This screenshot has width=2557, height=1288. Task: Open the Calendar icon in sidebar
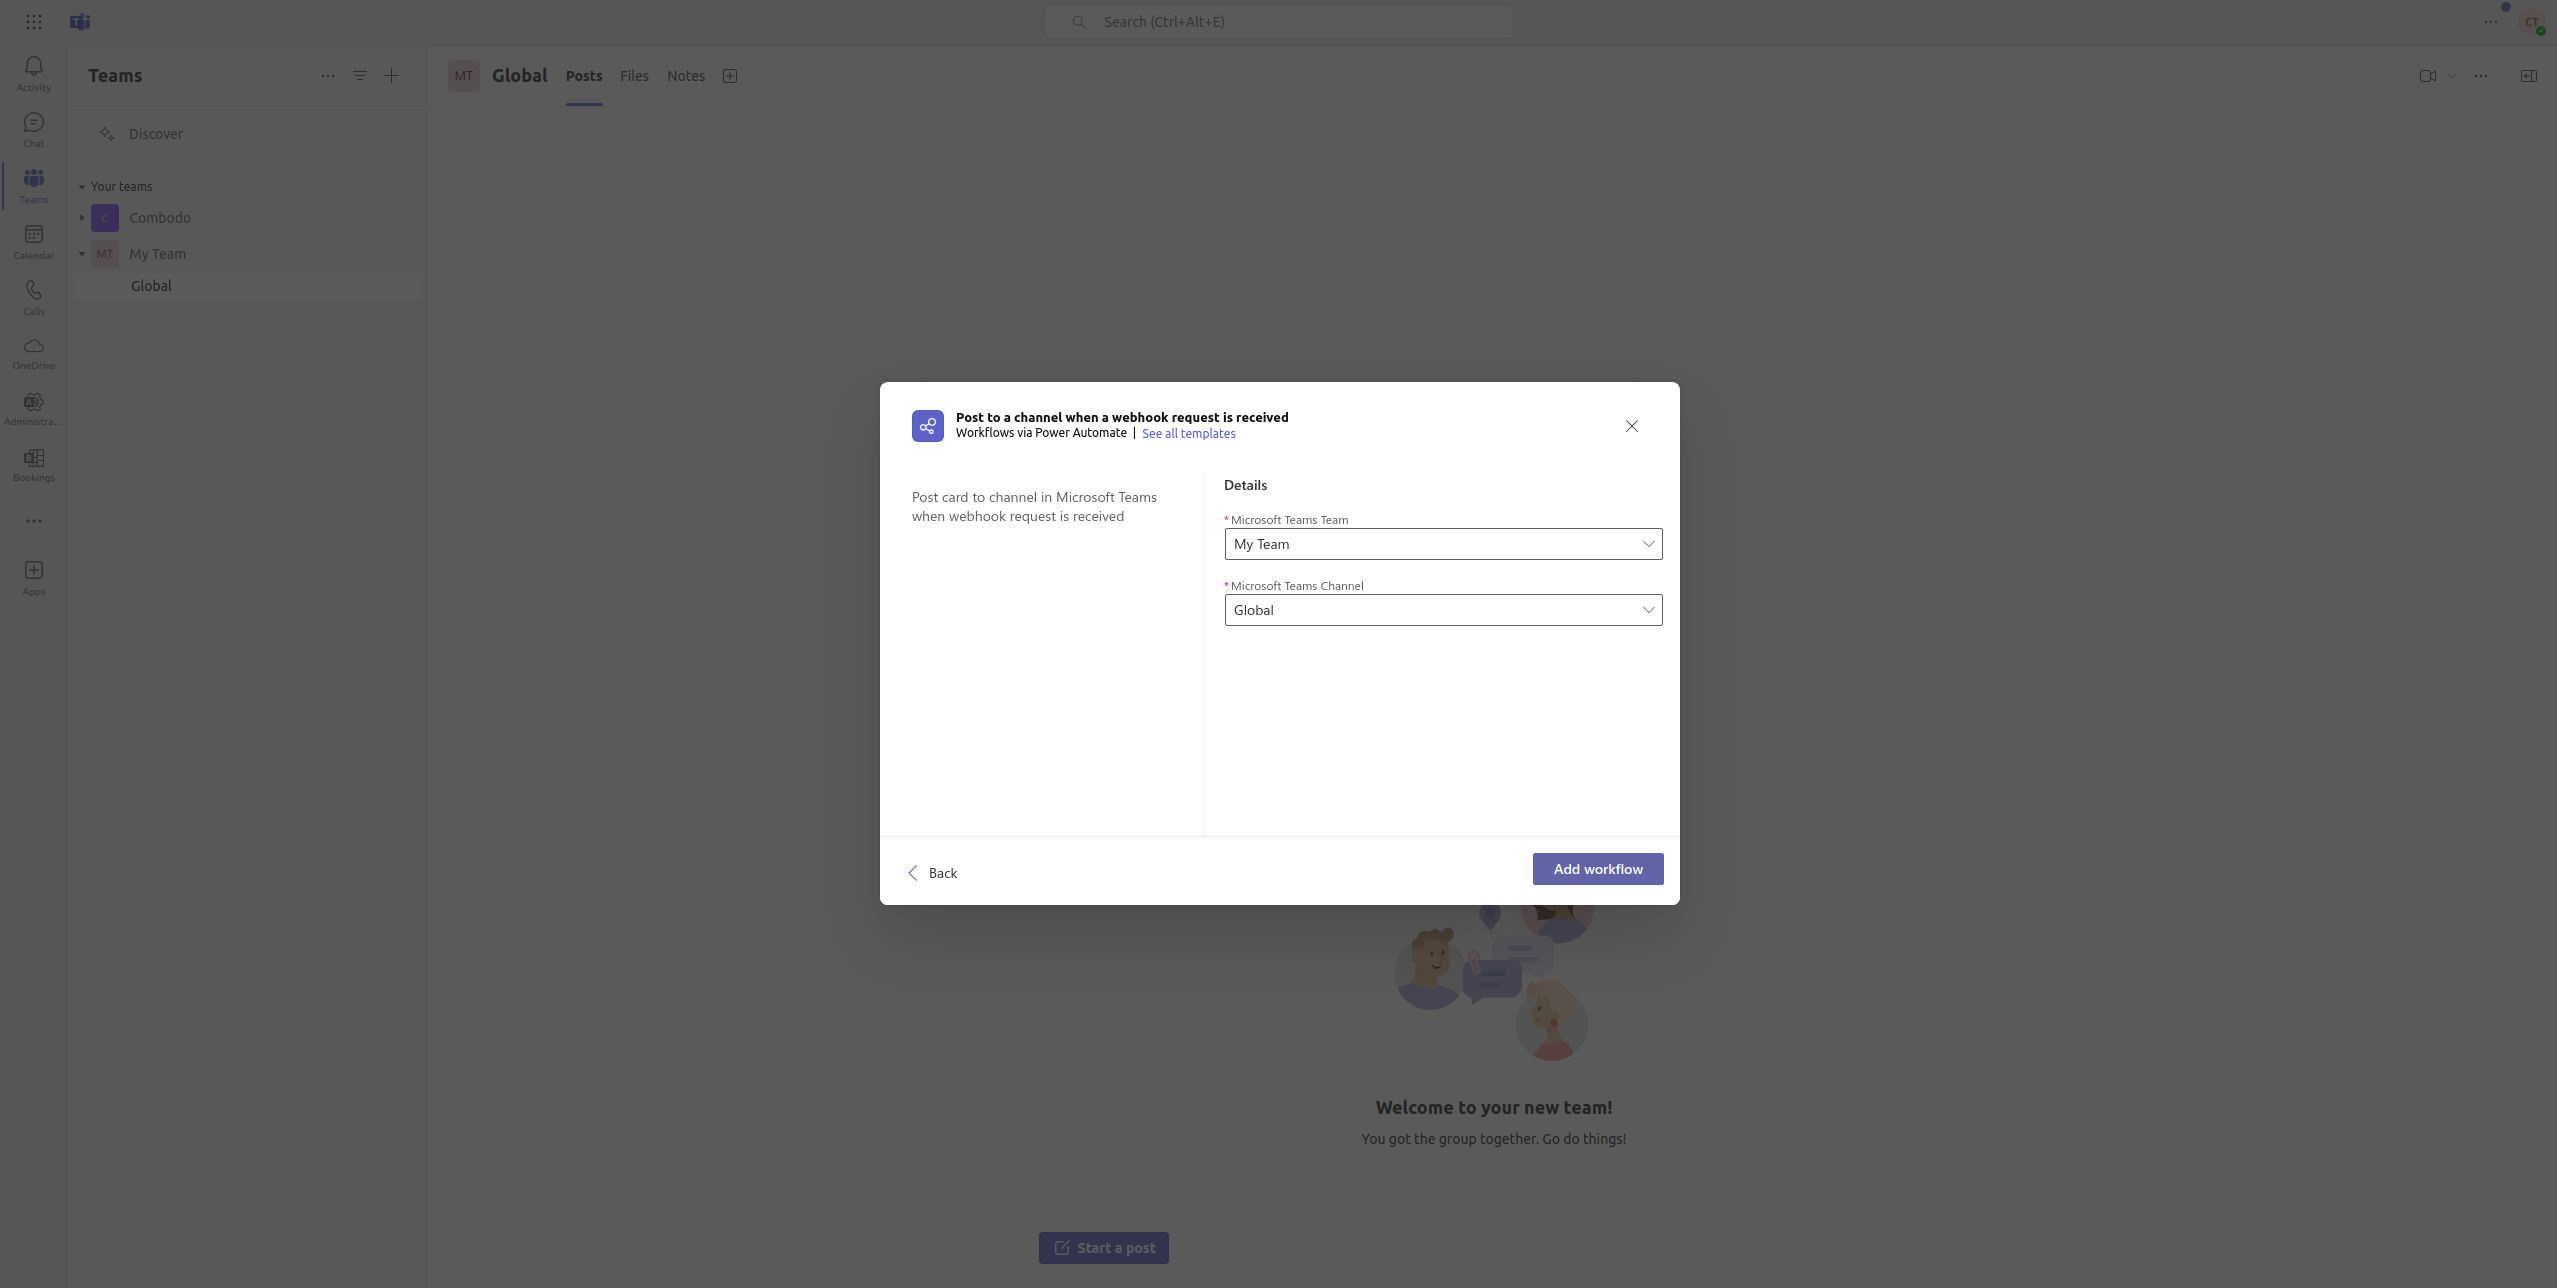[33, 235]
